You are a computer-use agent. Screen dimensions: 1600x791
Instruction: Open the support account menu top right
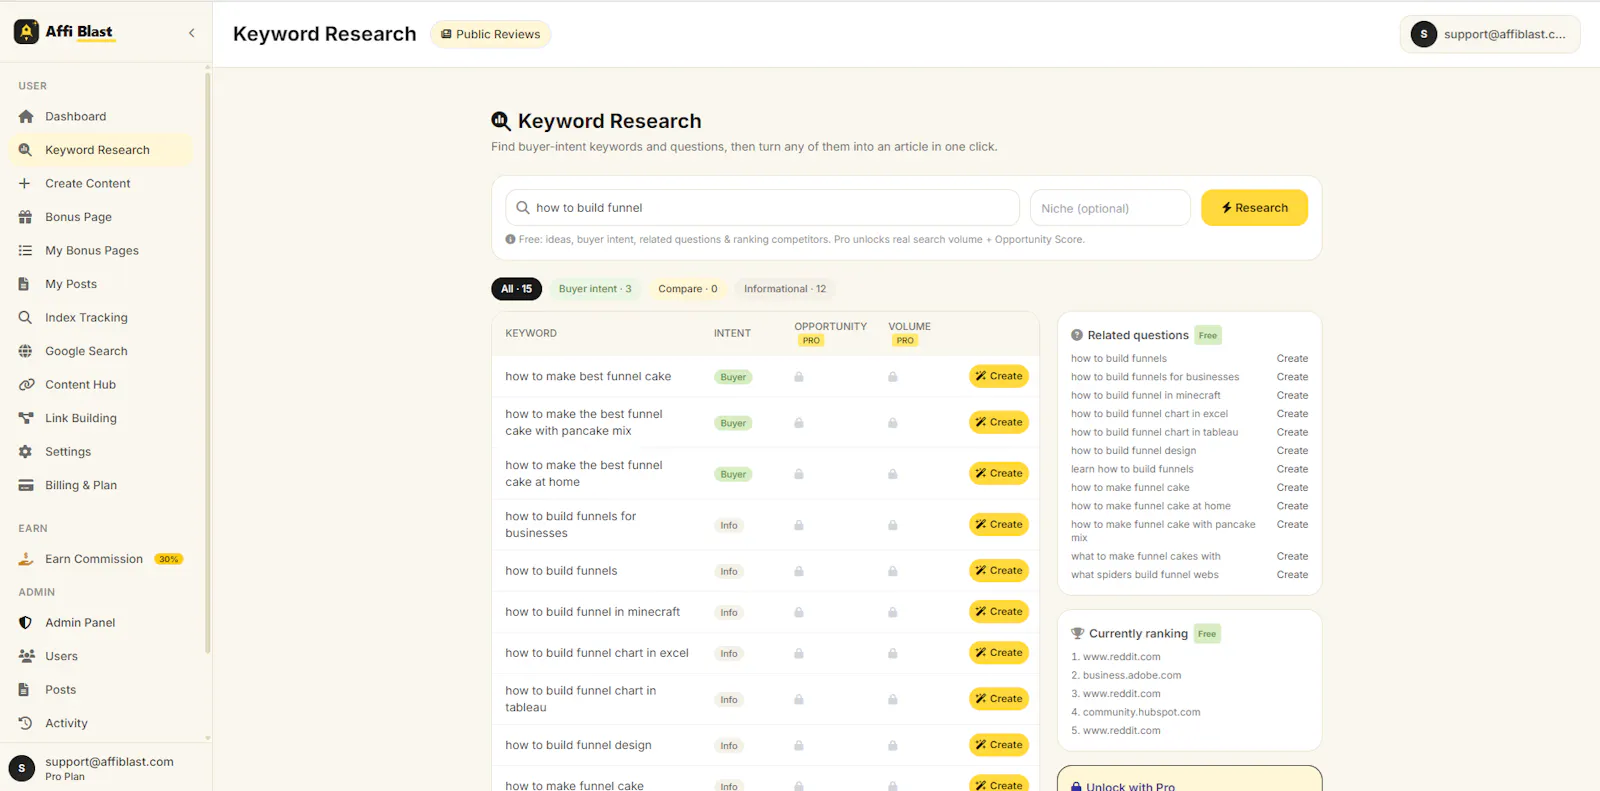(x=1490, y=34)
